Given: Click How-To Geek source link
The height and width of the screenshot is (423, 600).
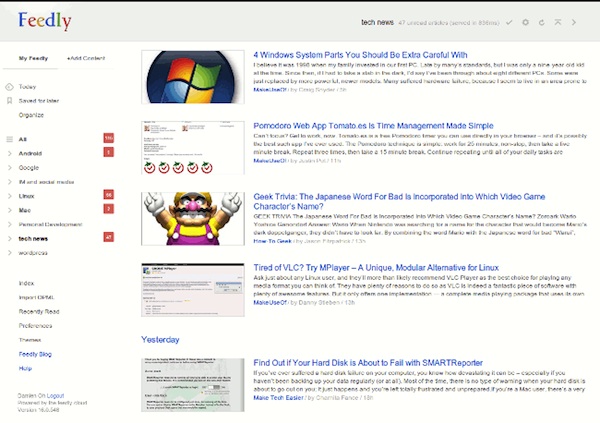Looking at the screenshot, I should point(272,241).
